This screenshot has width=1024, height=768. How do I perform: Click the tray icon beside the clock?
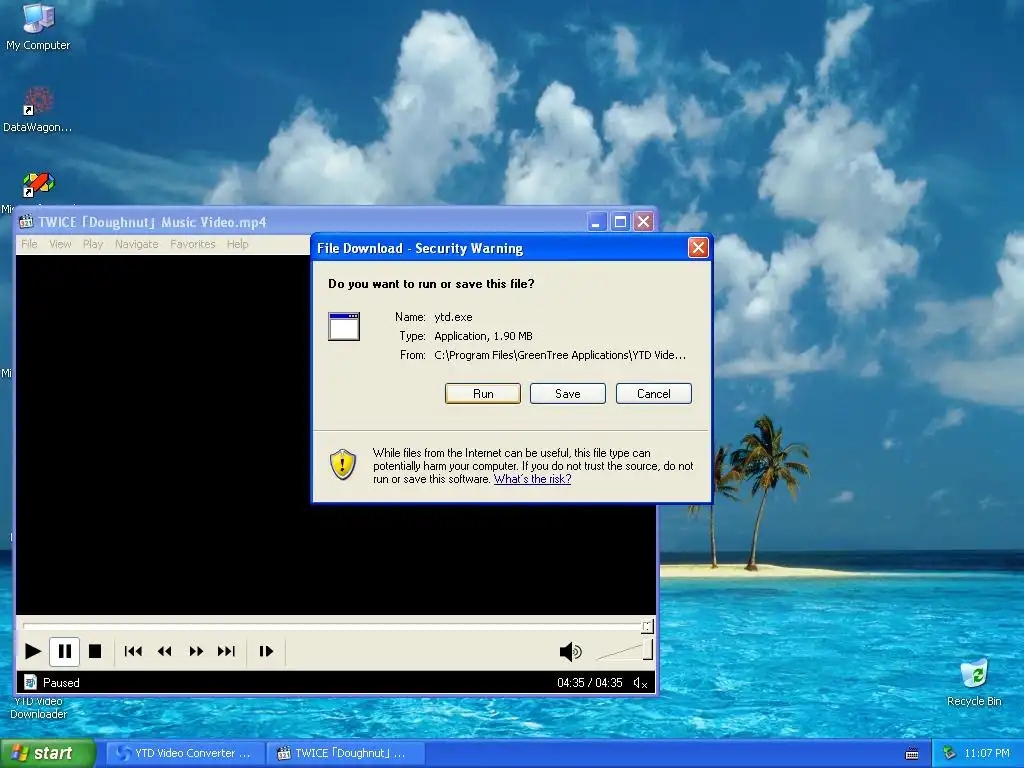[950, 753]
